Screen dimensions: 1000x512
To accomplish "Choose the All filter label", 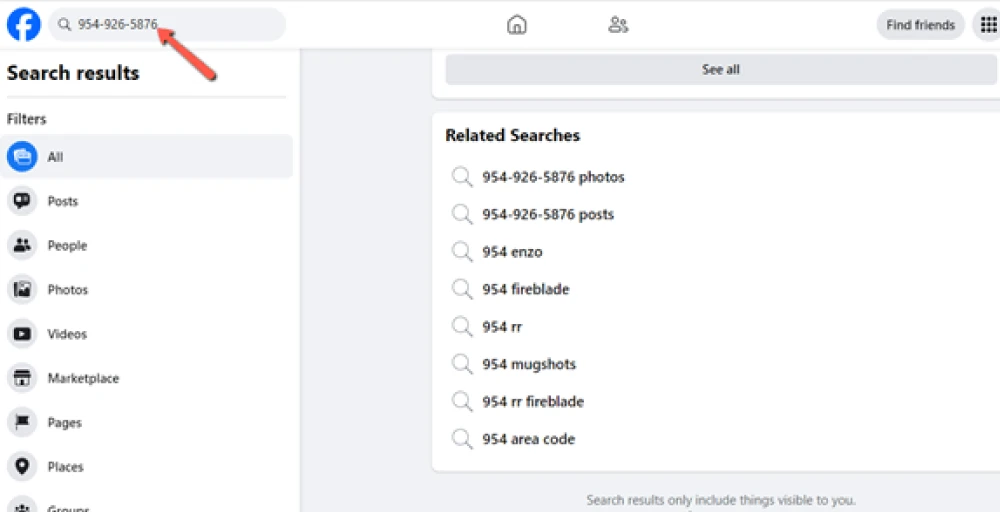I will click(x=55, y=157).
